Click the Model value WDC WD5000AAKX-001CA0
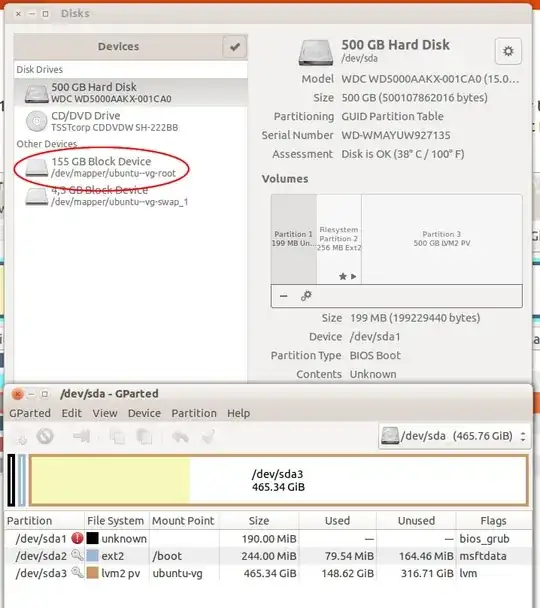540x608 pixels. (x=430, y=79)
